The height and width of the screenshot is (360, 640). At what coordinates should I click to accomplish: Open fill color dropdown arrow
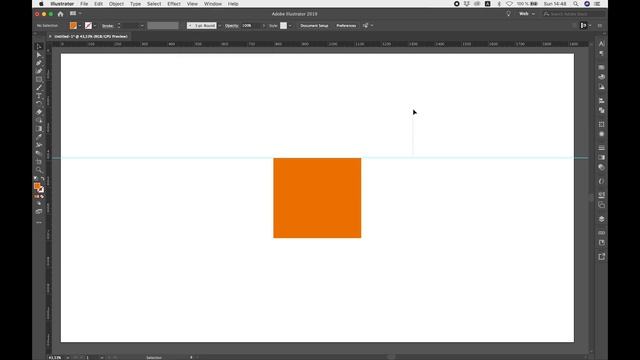pyautogui.click(x=80, y=26)
